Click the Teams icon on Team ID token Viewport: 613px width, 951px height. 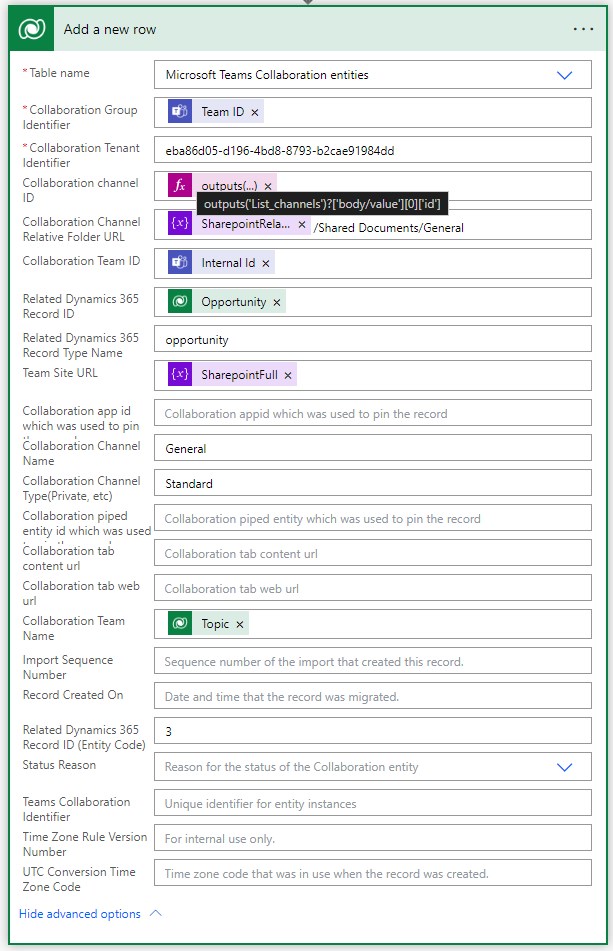pyautogui.click(x=181, y=112)
